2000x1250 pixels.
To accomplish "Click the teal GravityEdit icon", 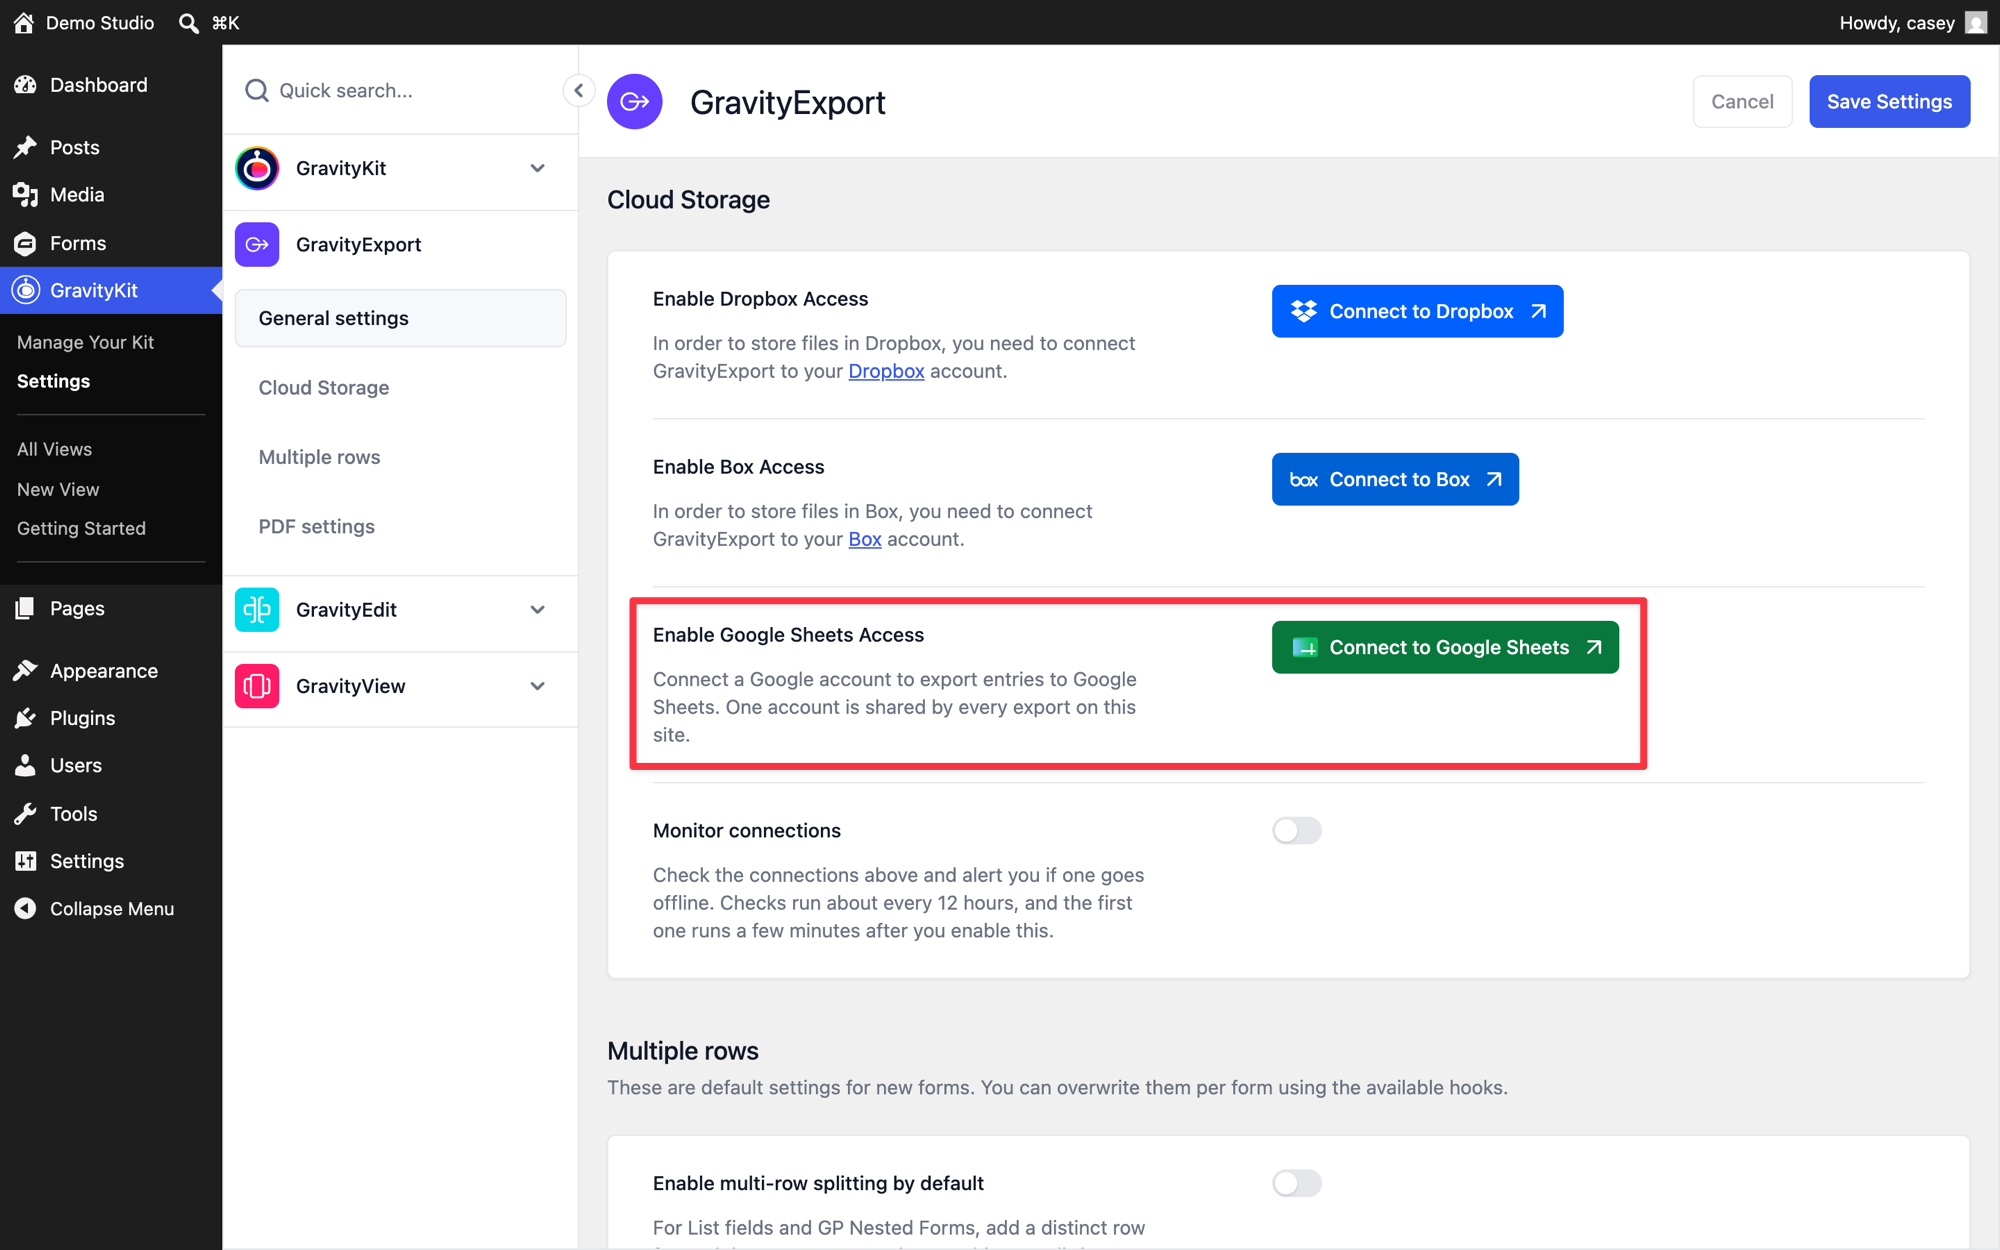I will pos(257,609).
